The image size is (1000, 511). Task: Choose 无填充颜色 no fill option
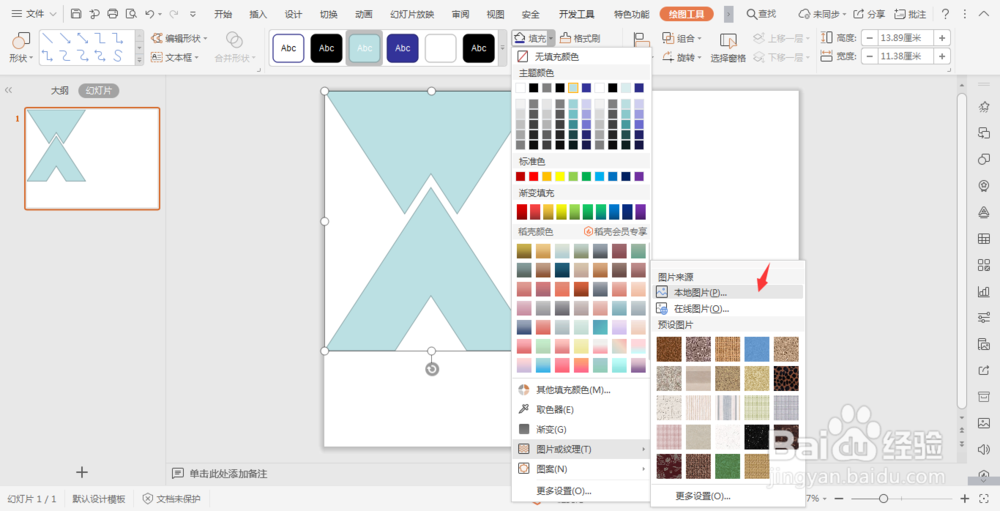click(580, 57)
